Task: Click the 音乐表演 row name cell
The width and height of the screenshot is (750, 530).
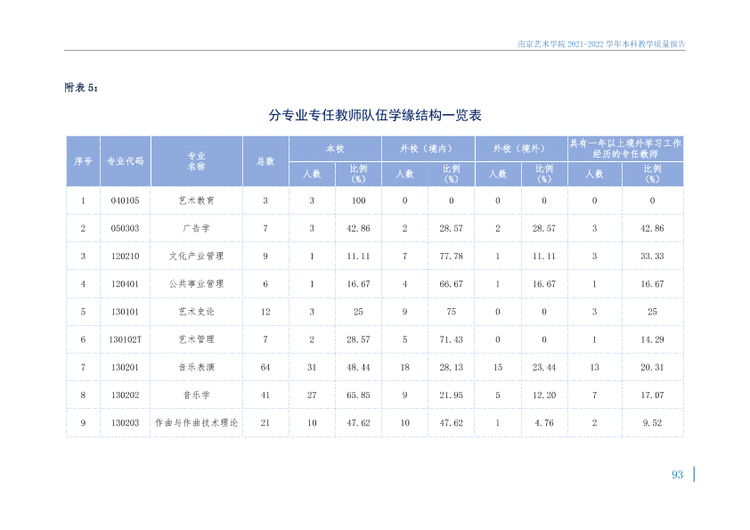Action: (x=197, y=367)
